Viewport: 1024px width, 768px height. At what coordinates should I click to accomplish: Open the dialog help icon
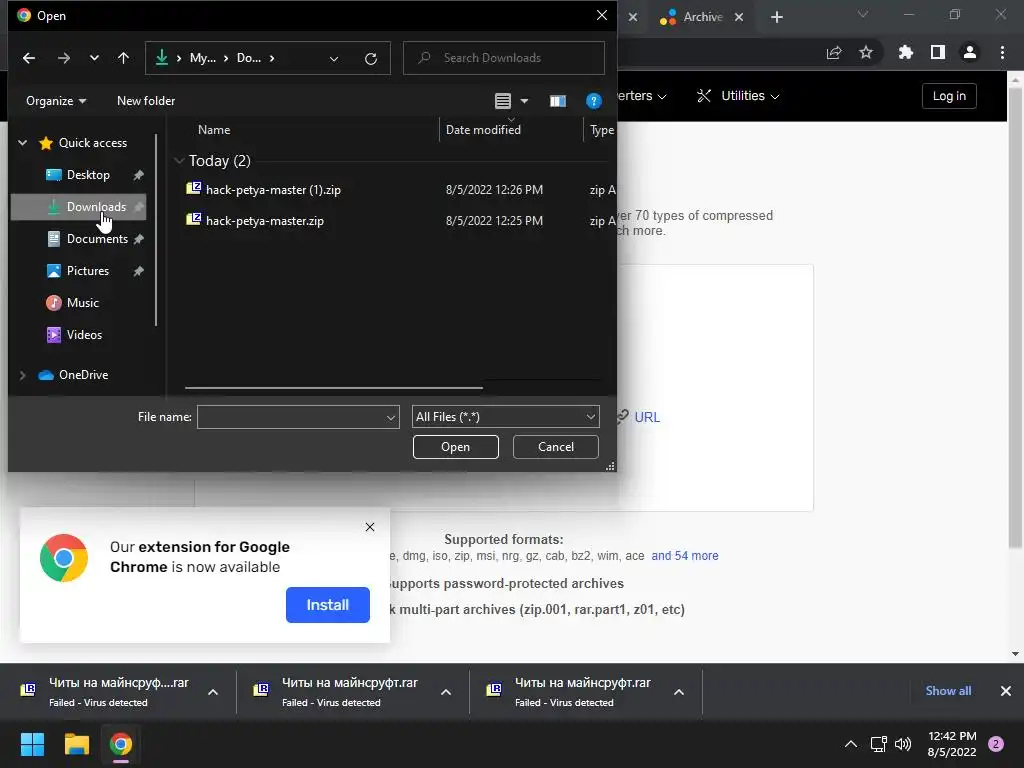pos(594,101)
